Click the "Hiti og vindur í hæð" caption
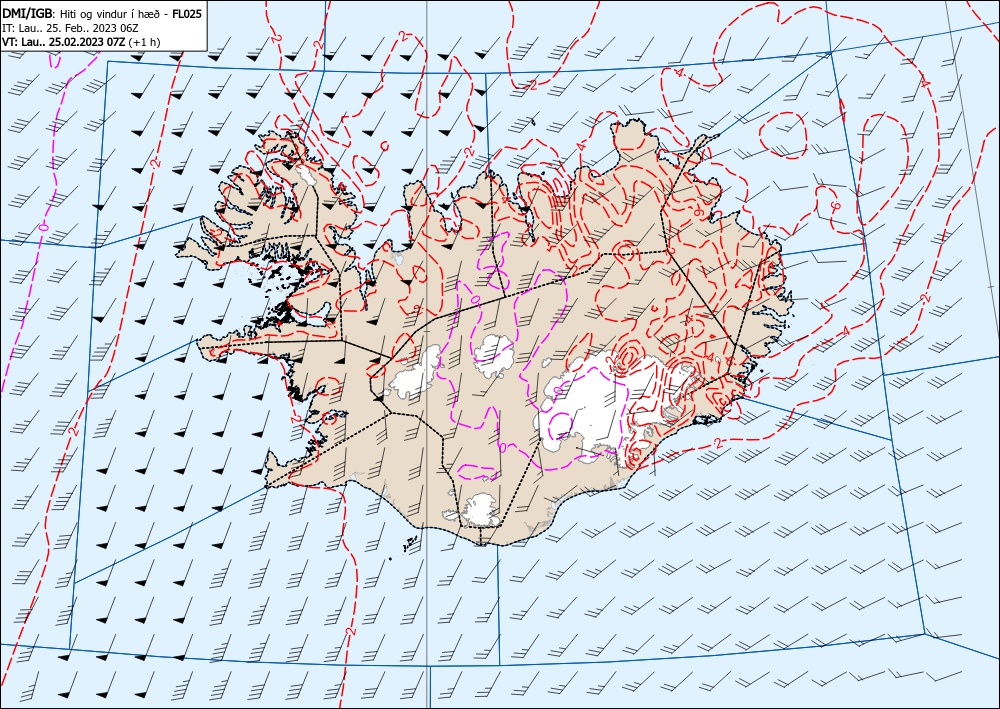This screenshot has width=1000, height=709. pos(112,14)
